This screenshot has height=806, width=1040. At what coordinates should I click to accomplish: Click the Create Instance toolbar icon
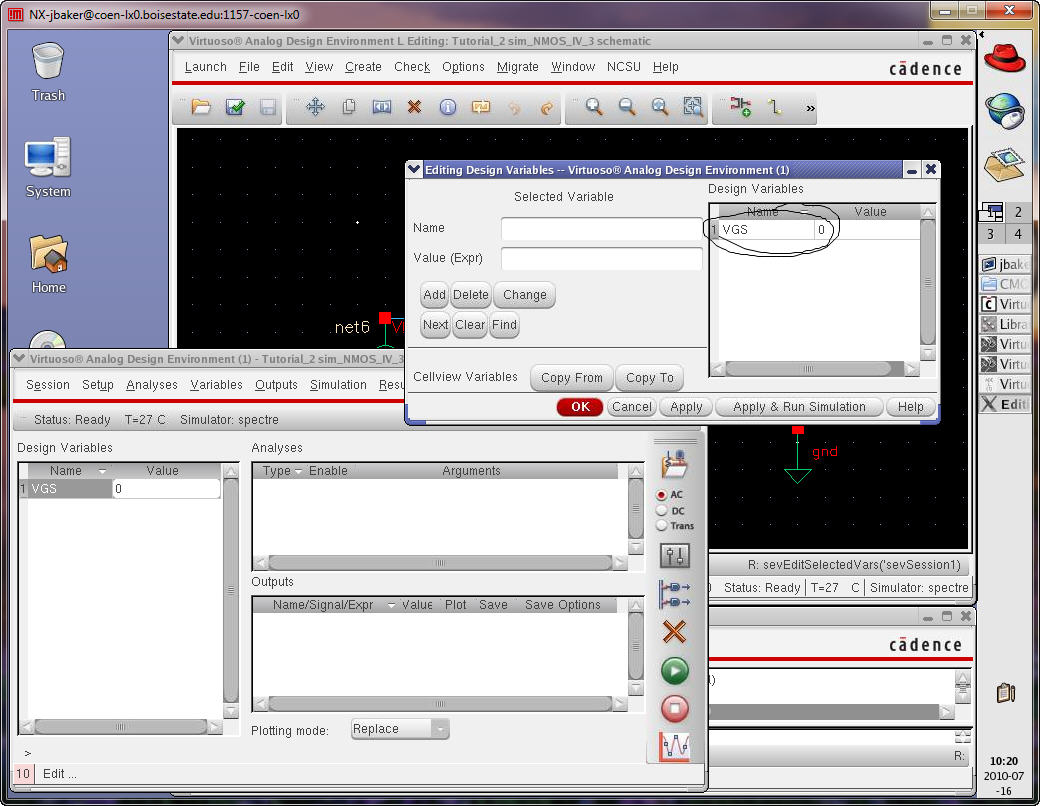[x=740, y=107]
